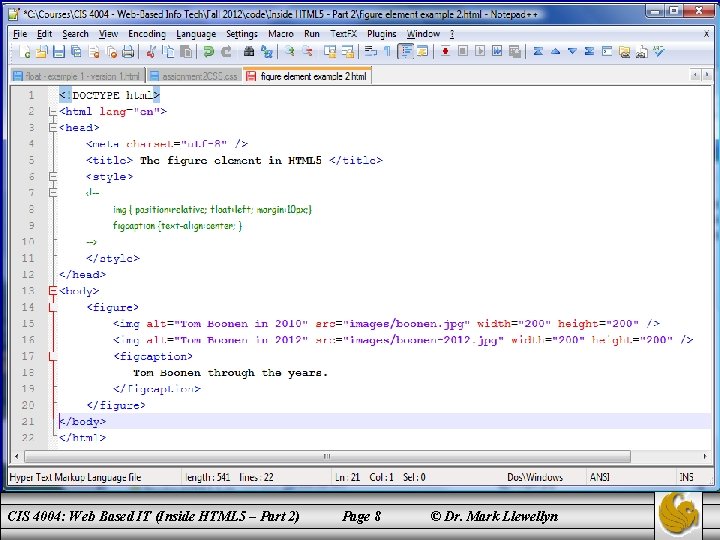The width and height of the screenshot is (720, 540).
Task: Open the Encoding menu
Action: point(147,34)
